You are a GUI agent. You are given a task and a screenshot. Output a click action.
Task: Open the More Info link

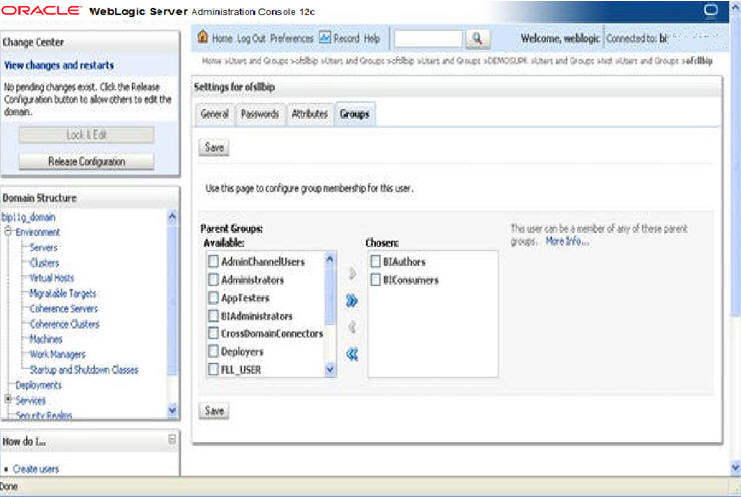[x=567, y=241]
